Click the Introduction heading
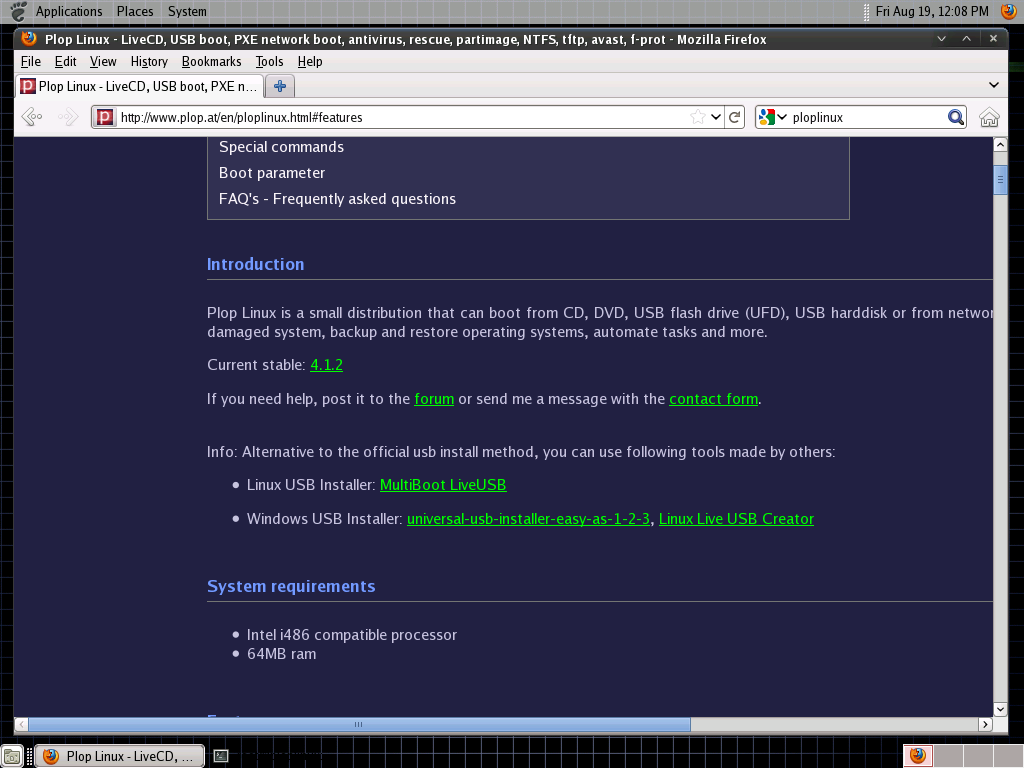1024x768 pixels. click(x=255, y=264)
